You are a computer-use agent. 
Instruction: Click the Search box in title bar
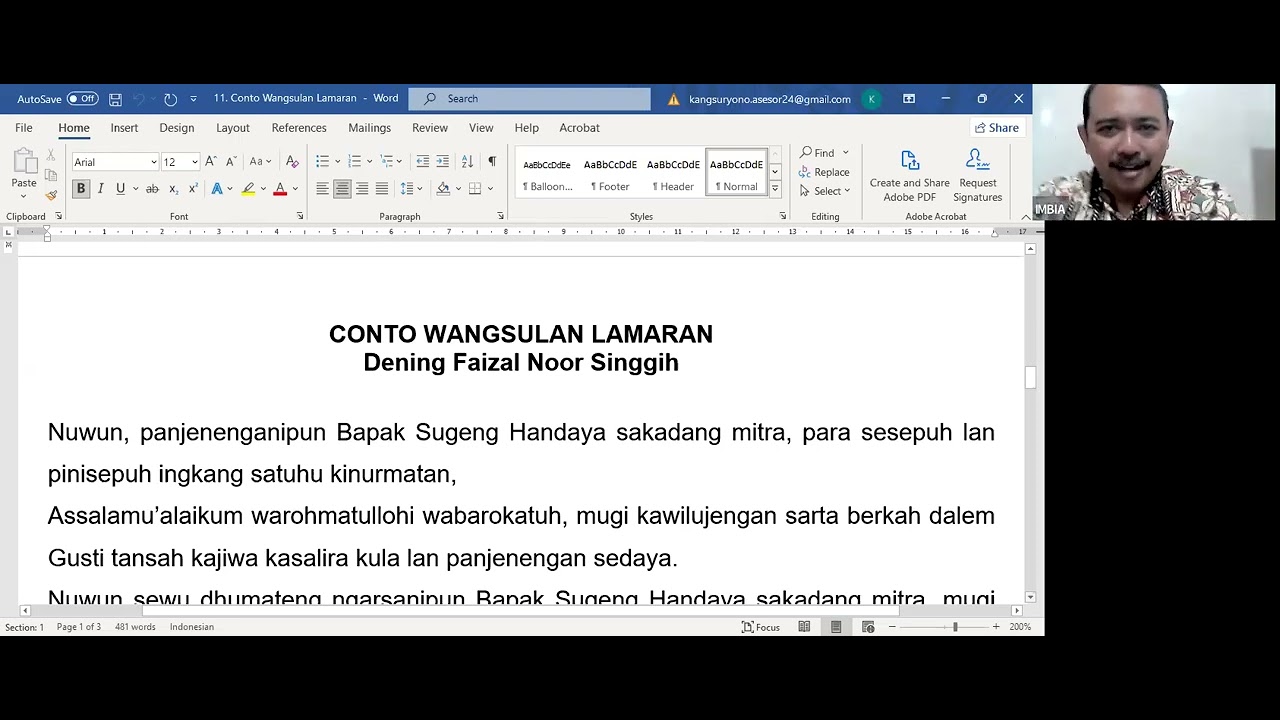click(530, 99)
